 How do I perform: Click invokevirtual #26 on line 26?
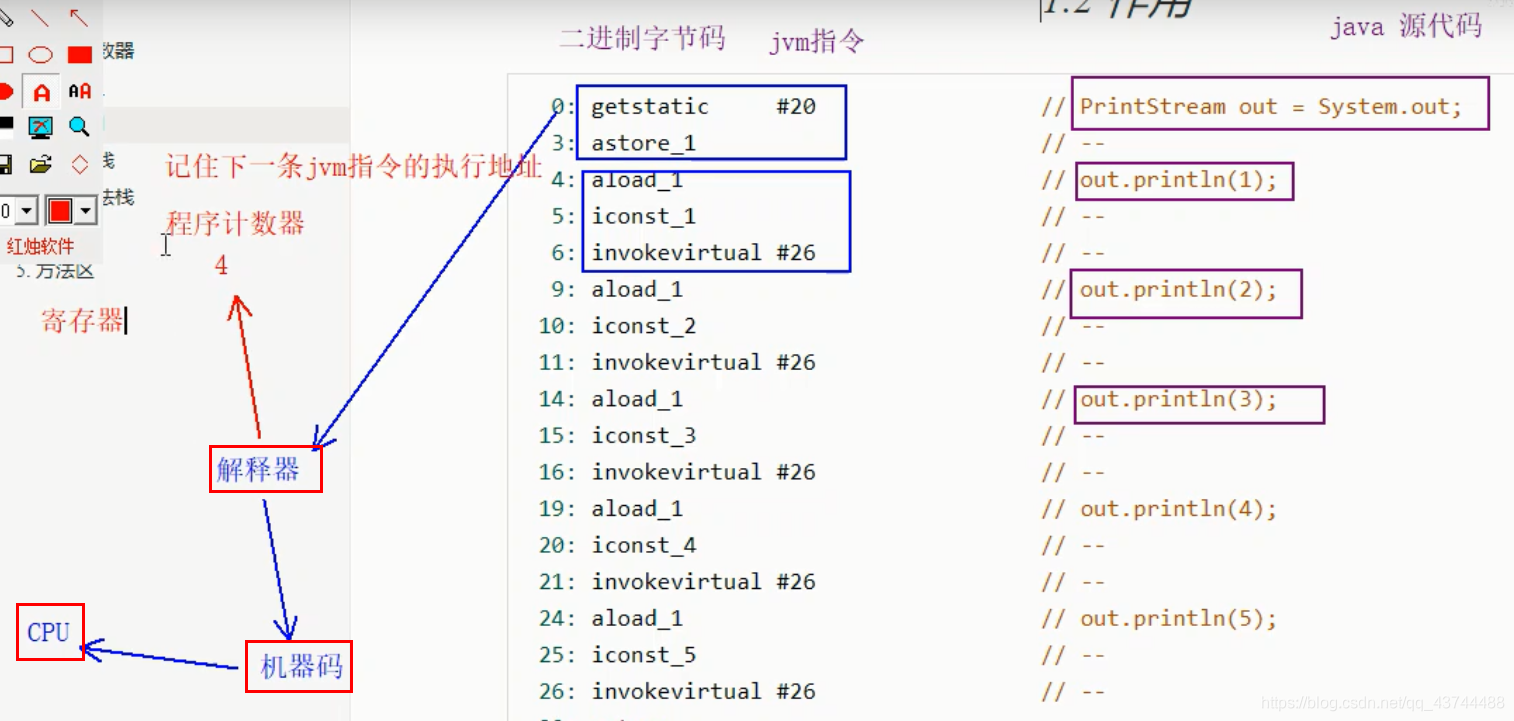click(704, 691)
